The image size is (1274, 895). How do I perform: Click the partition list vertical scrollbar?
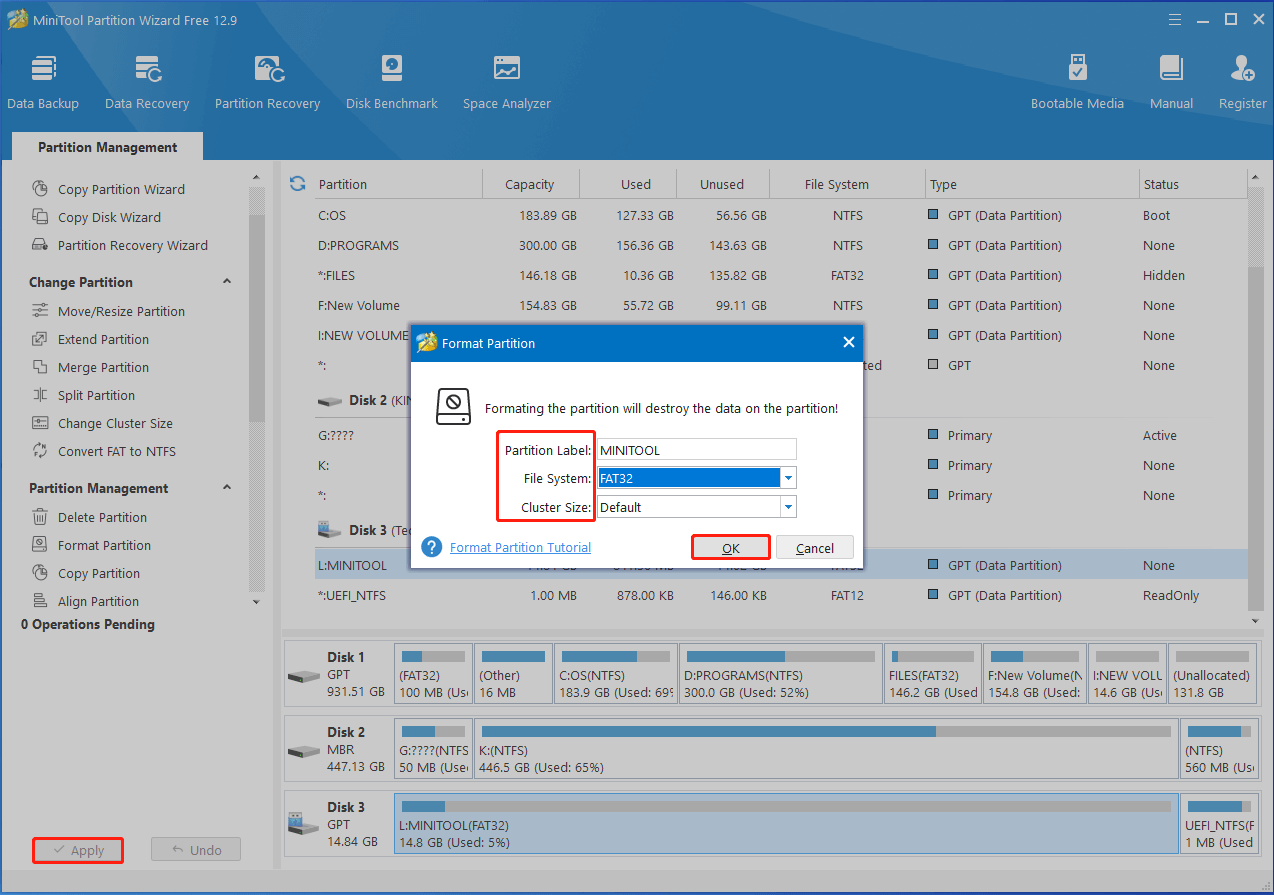(x=1256, y=400)
